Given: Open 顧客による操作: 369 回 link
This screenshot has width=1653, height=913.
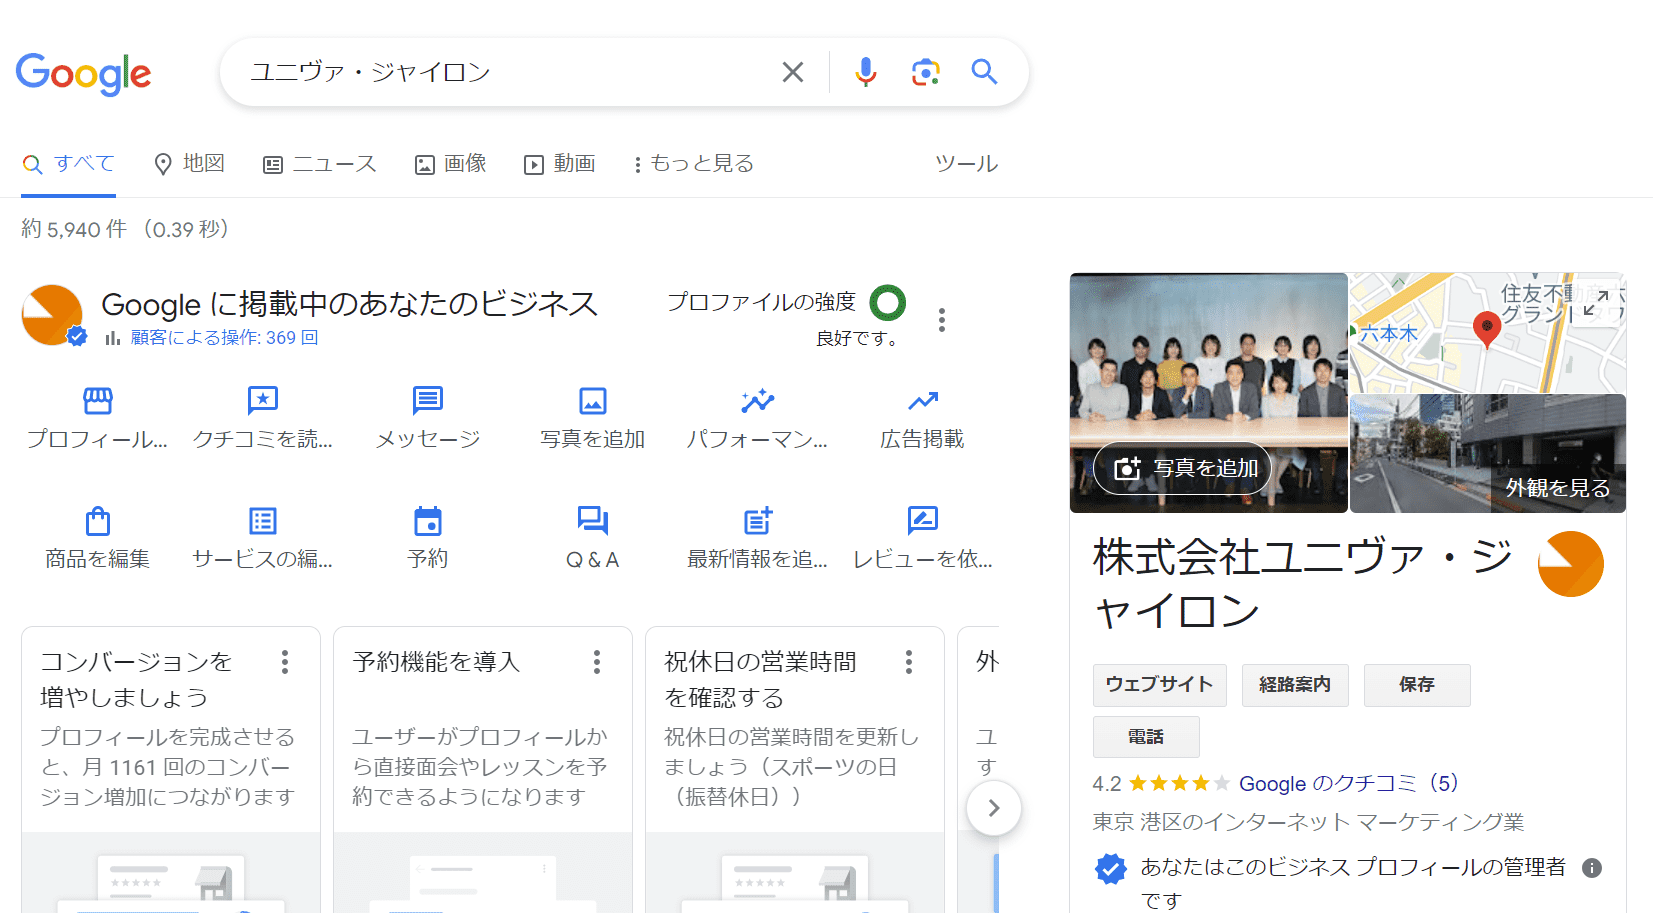Looking at the screenshot, I should pyautogui.click(x=224, y=338).
